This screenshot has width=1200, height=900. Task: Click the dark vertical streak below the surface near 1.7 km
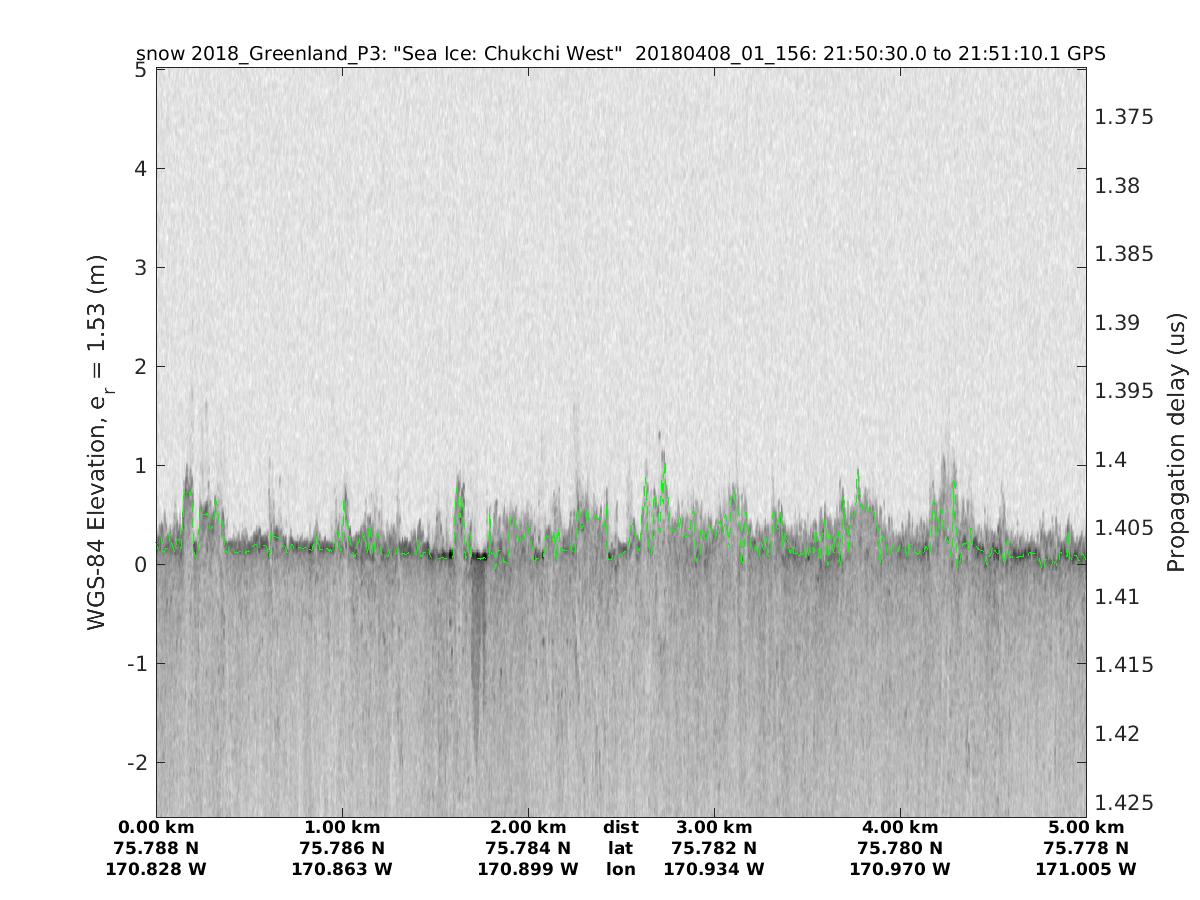477,650
